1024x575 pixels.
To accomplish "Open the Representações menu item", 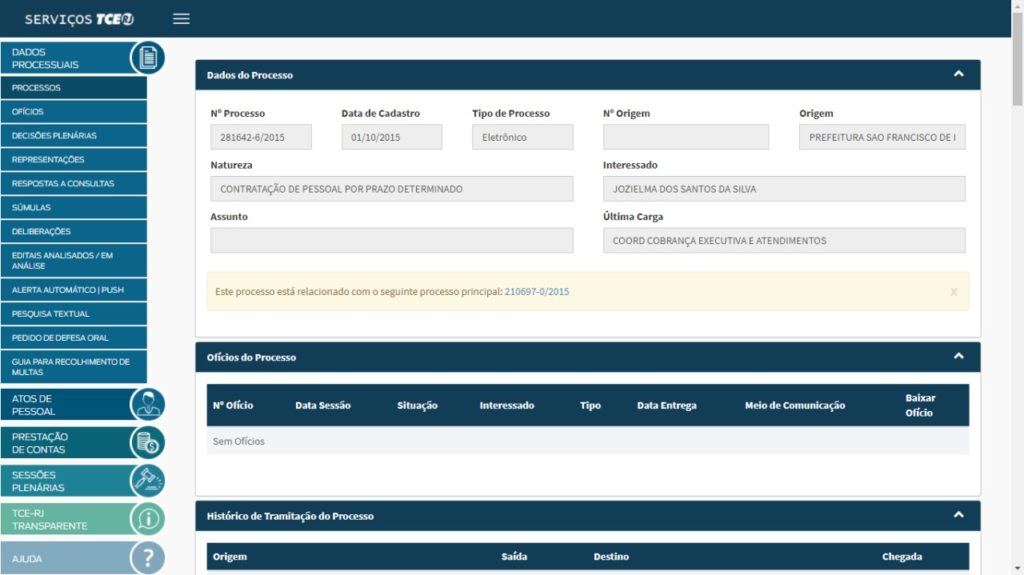I will pos(74,159).
